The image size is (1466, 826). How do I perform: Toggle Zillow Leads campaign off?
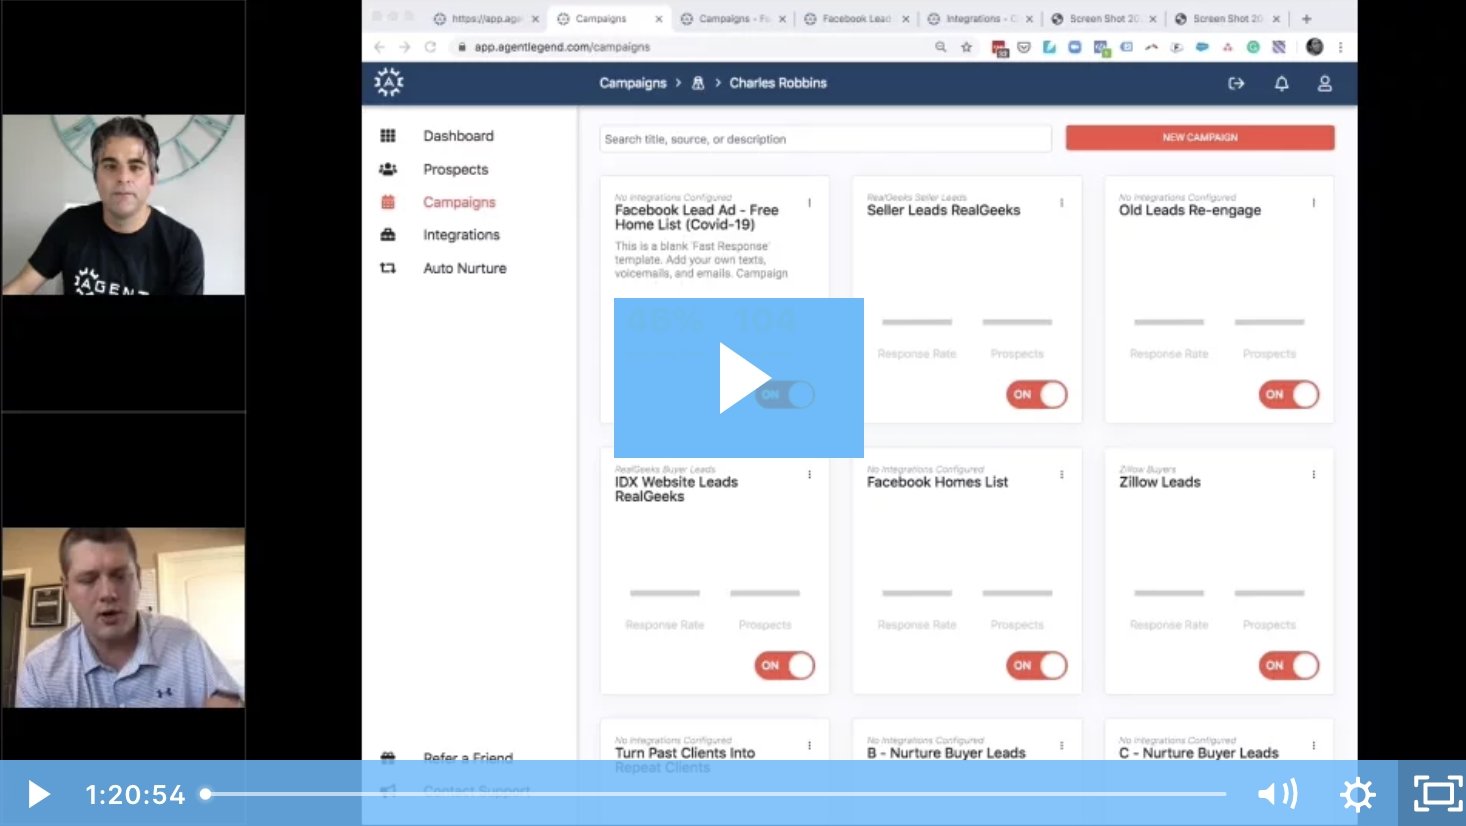(x=1289, y=665)
